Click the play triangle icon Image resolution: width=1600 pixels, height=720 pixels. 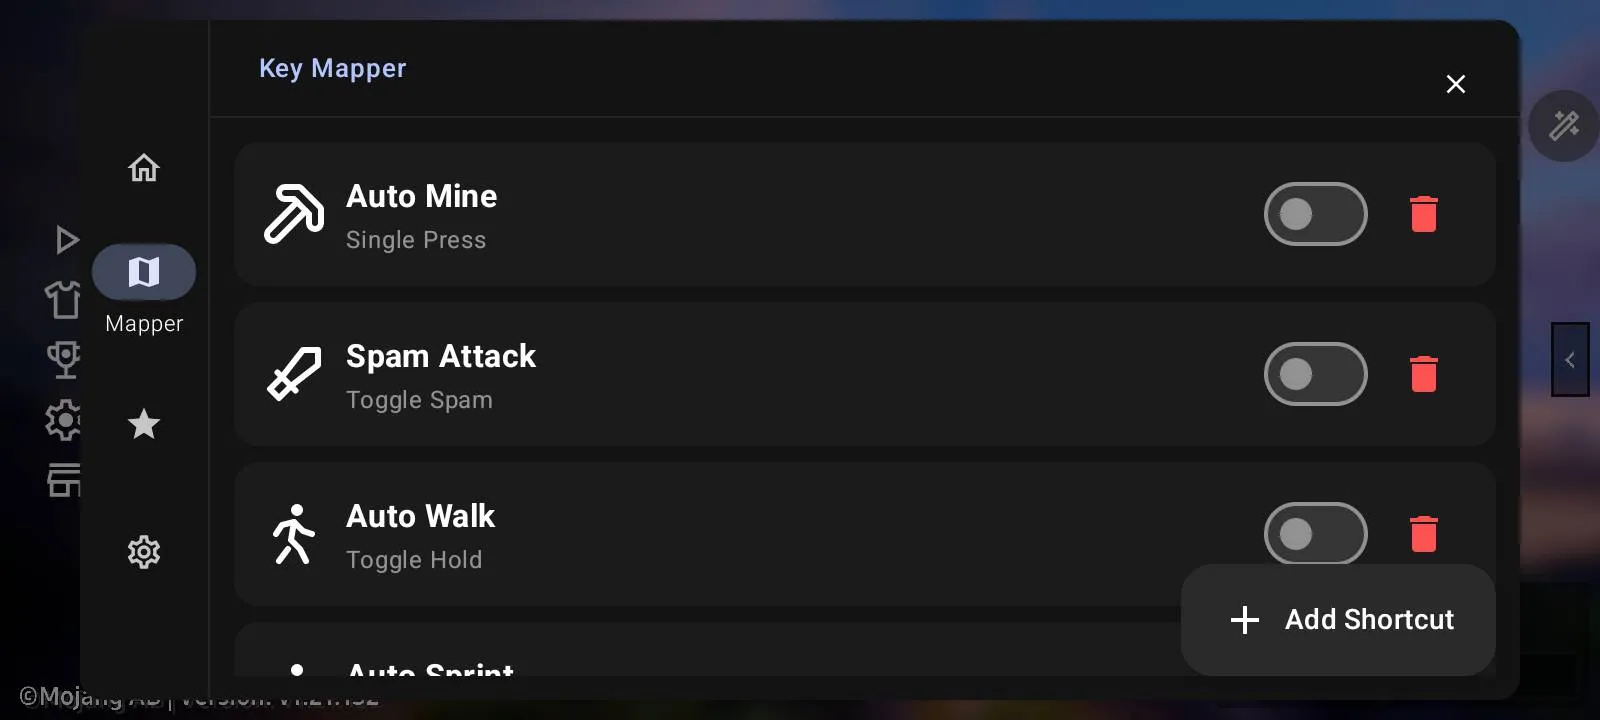[x=66, y=240]
